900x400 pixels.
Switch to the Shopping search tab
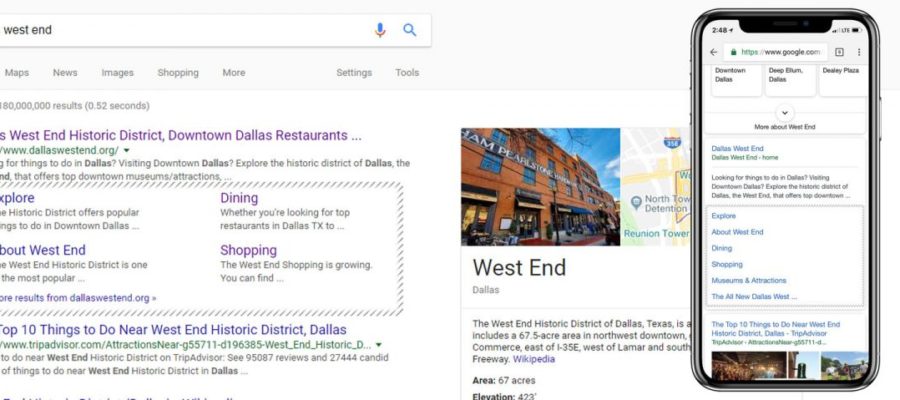tap(178, 73)
